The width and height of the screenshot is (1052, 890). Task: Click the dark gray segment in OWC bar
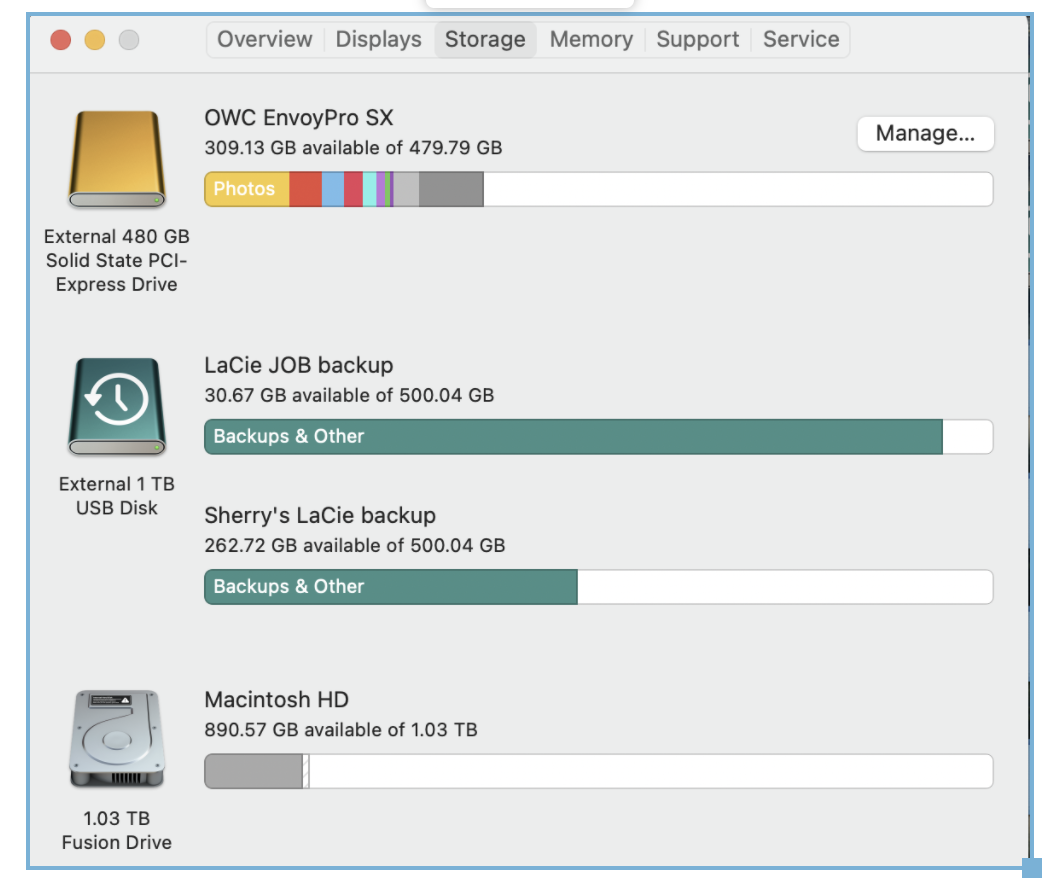point(451,189)
